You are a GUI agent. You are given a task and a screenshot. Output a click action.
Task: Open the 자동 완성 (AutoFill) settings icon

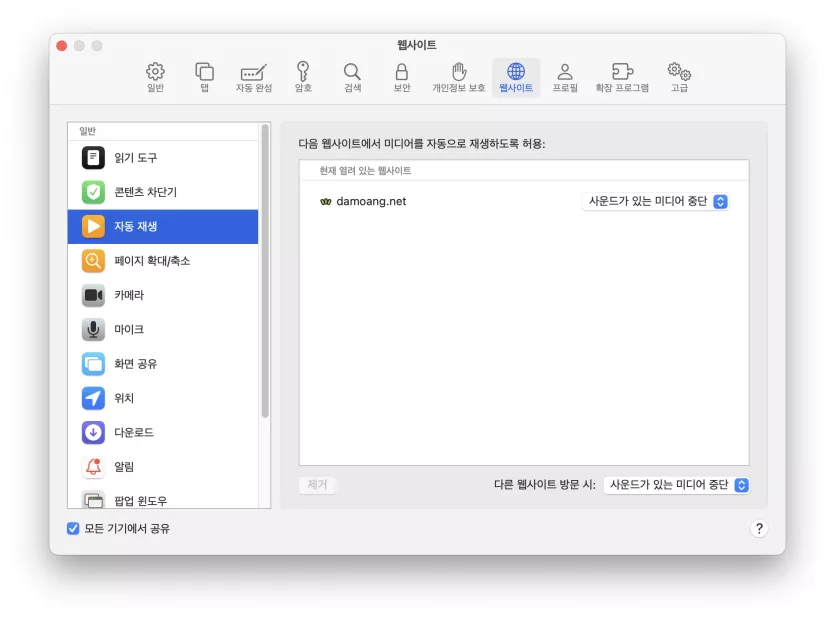pyautogui.click(x=253, y=77)
